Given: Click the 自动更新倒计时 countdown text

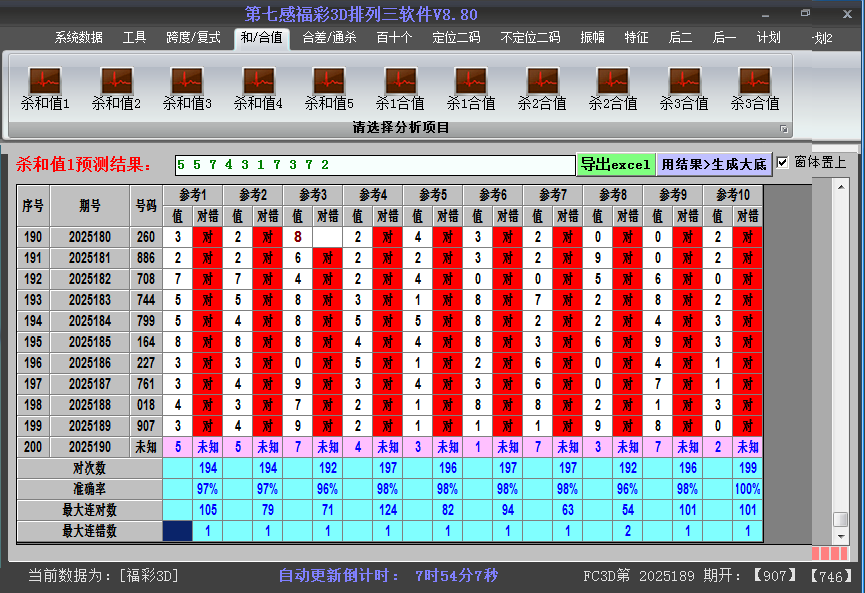Looking at the screenshot, I should 388,576.
